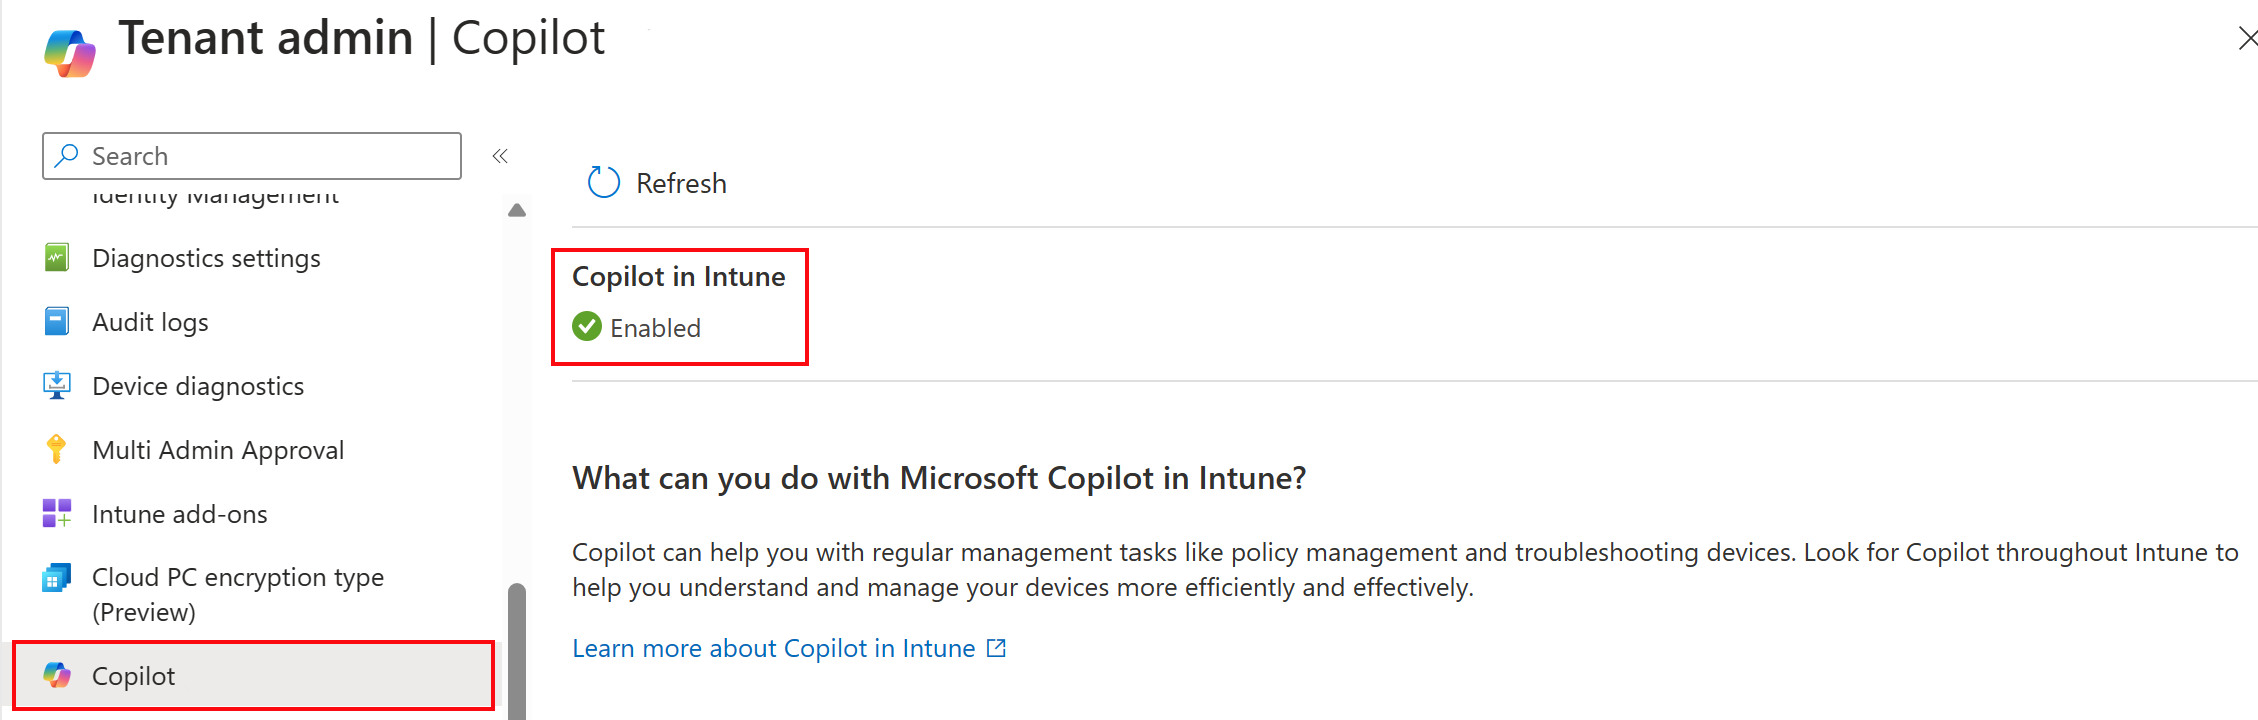
Task: Click the magnifier icon in search box
Action: (67, 155)
